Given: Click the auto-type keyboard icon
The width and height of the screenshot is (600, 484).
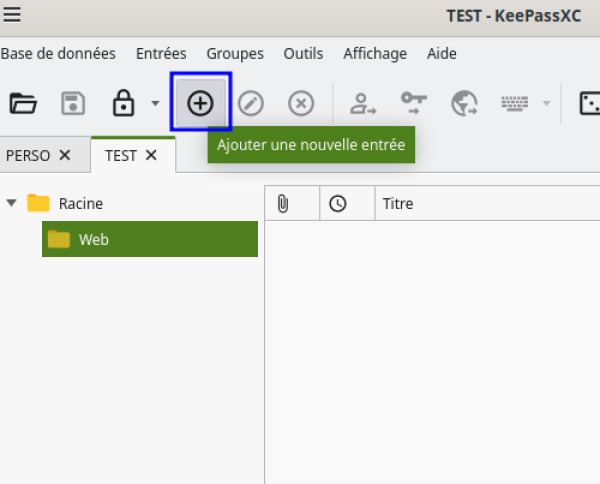Looking at the screenshot, I should point(514,103).
